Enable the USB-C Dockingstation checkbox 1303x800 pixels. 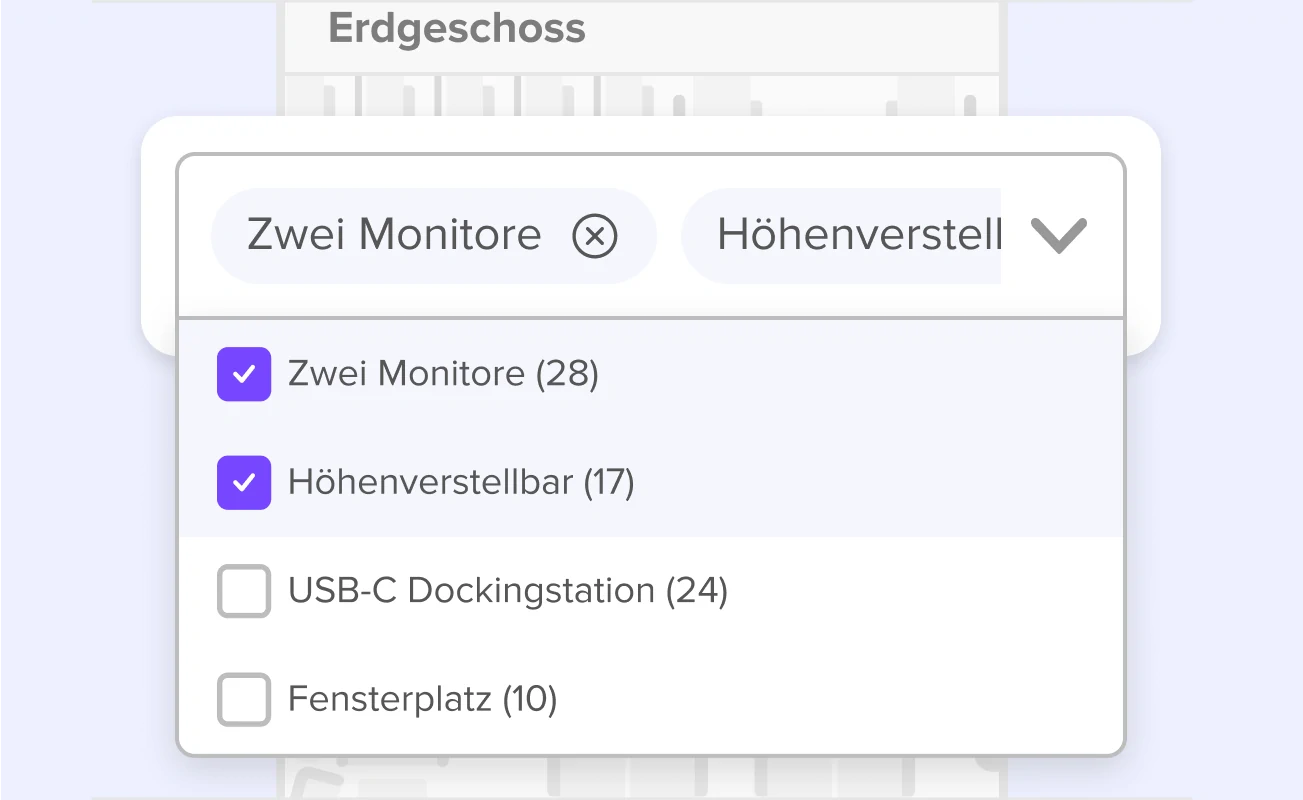244,591
